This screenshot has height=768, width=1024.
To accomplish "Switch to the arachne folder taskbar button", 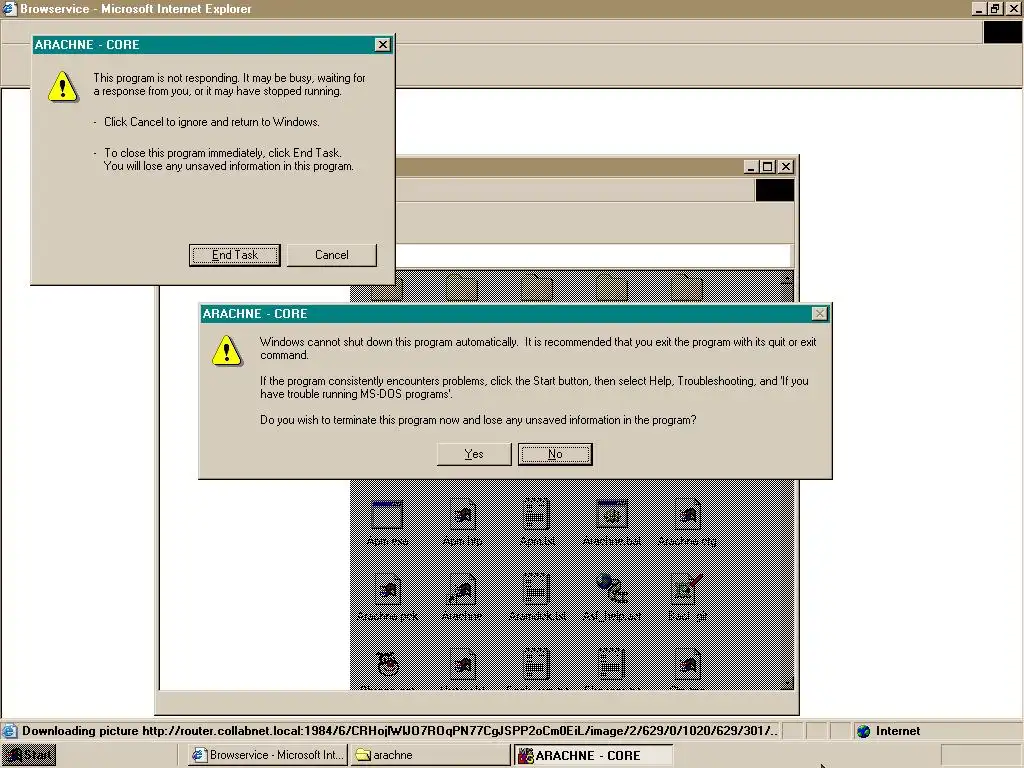I will click(430, 755).
